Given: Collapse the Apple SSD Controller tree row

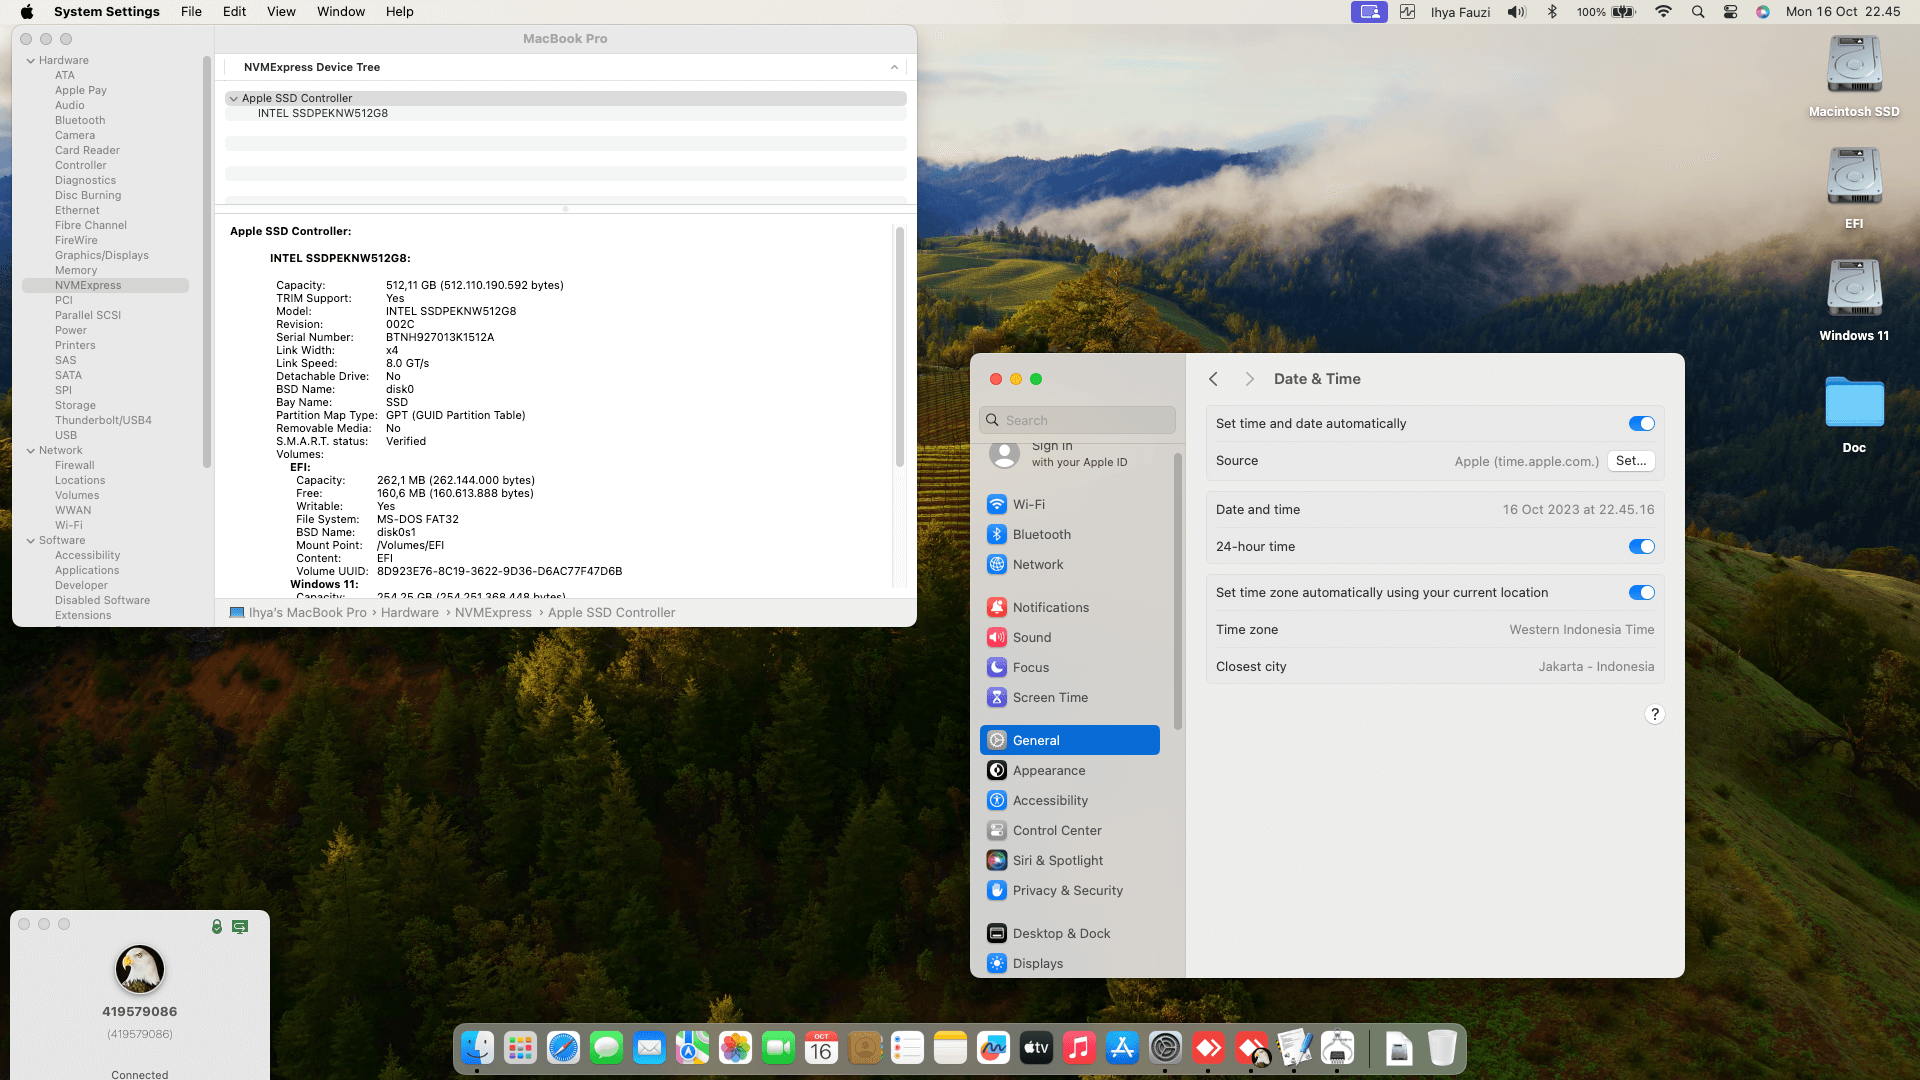Looking at the screenshot, I should pyautogui.click(x=233, y=99).
